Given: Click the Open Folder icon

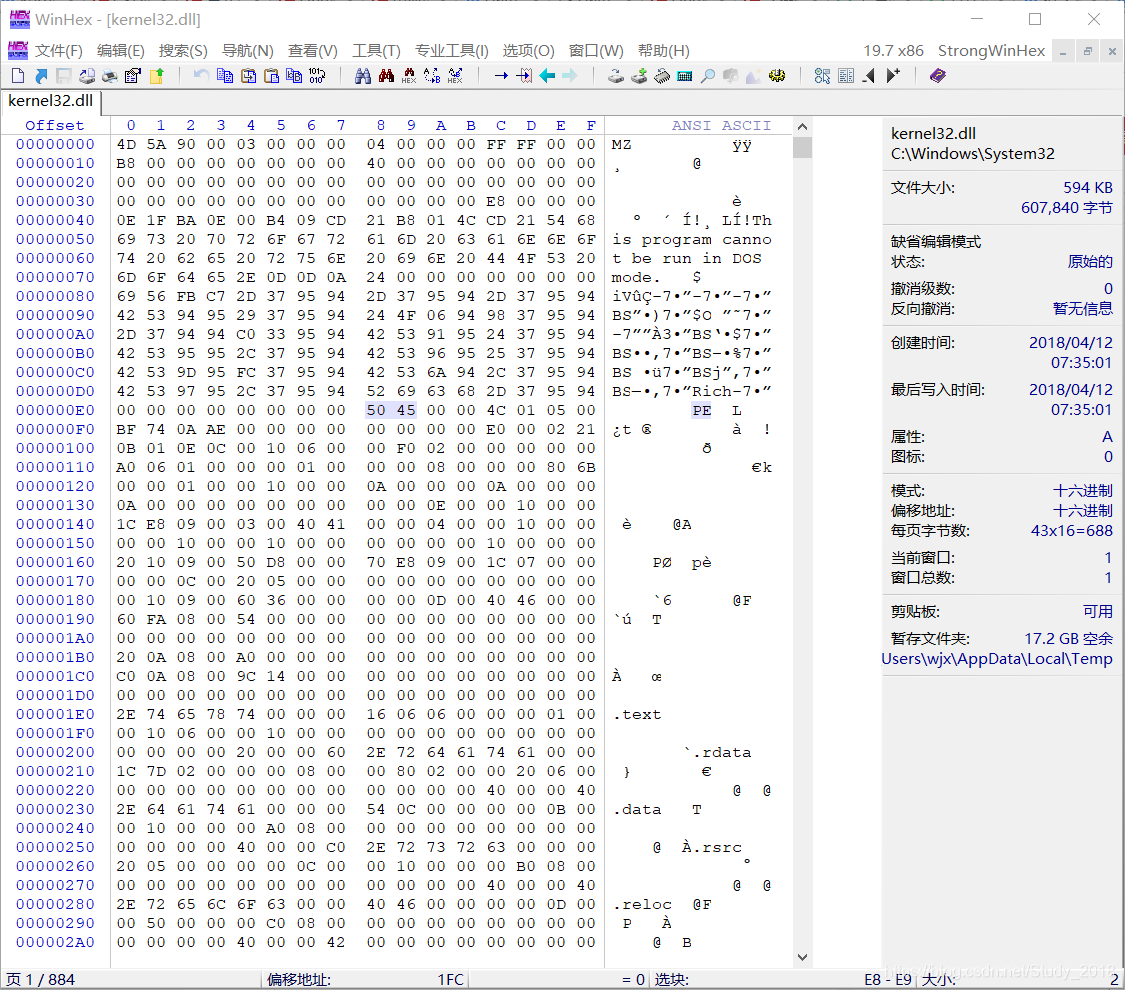Looking at the screenshot, I should tap(156, 75).
